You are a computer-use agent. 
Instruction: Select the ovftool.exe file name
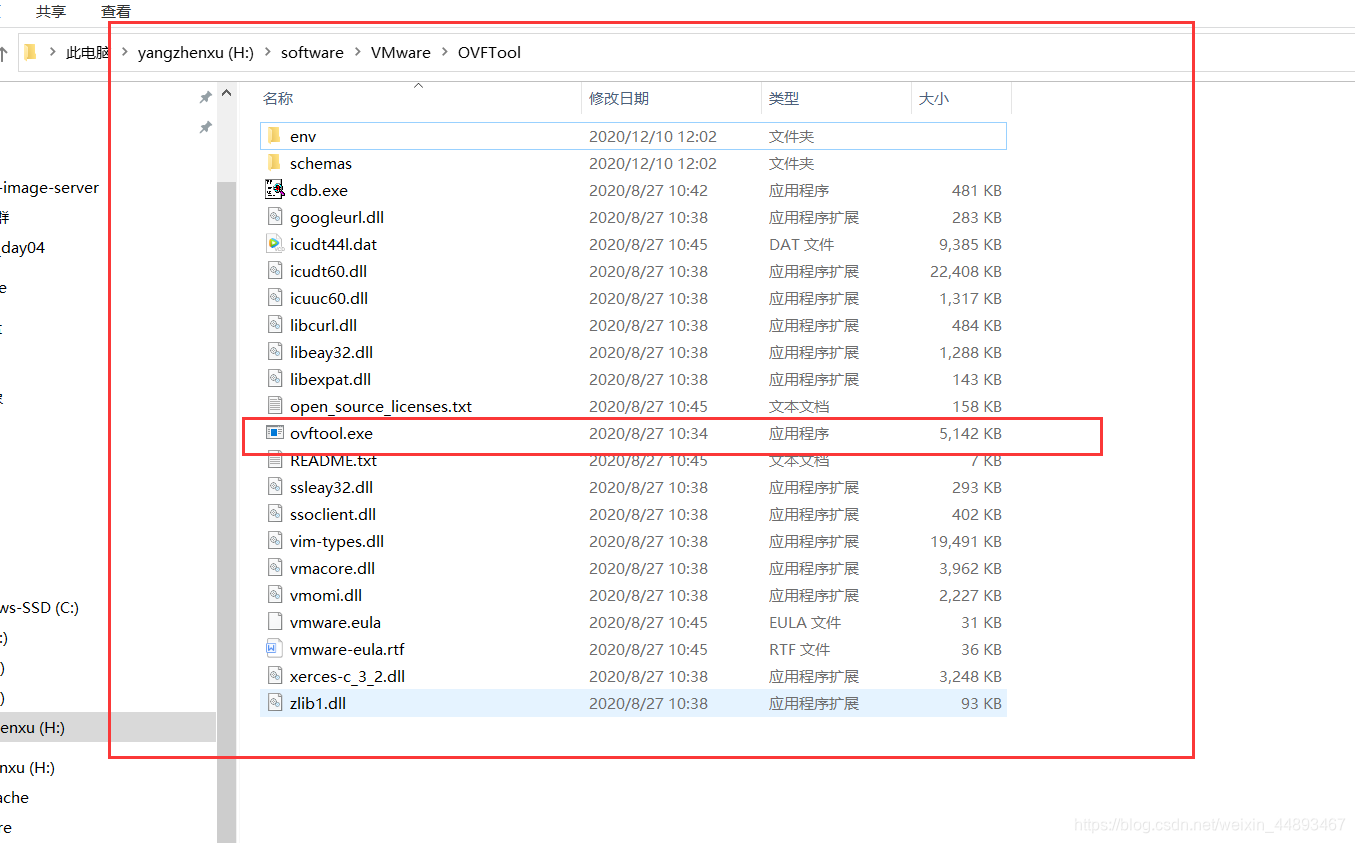[331, 433]
